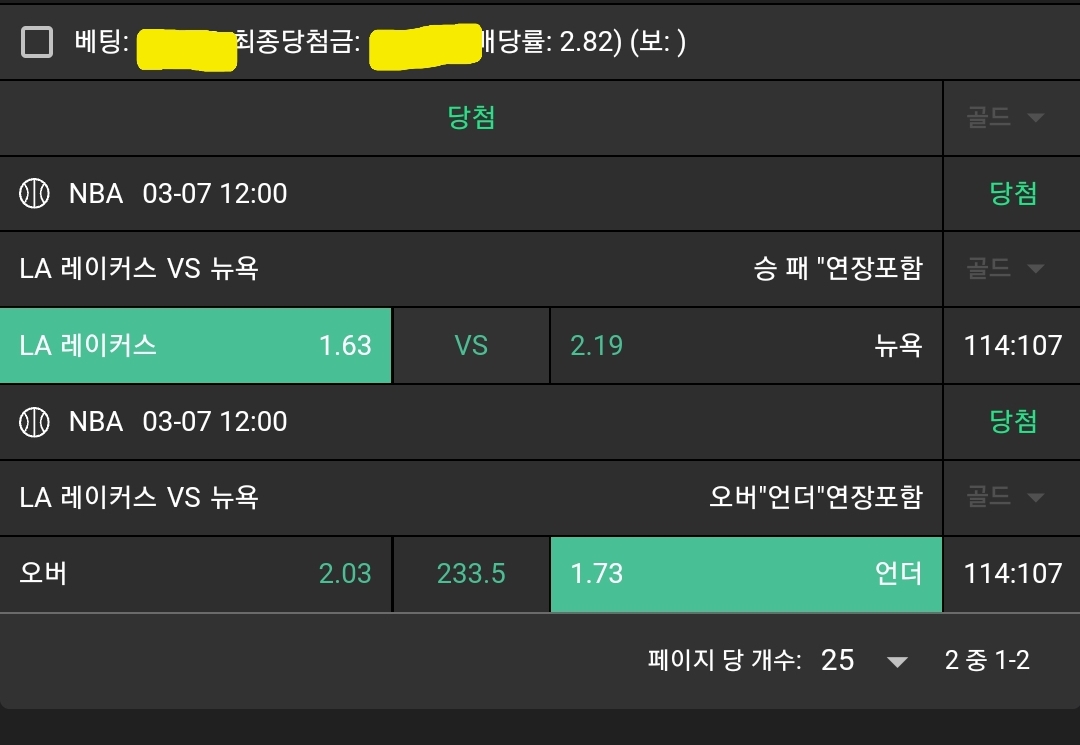This screenshot has width=1080, height=745.
Task: Click 당첨 result for first NBA match
Action: (1013, 193)
